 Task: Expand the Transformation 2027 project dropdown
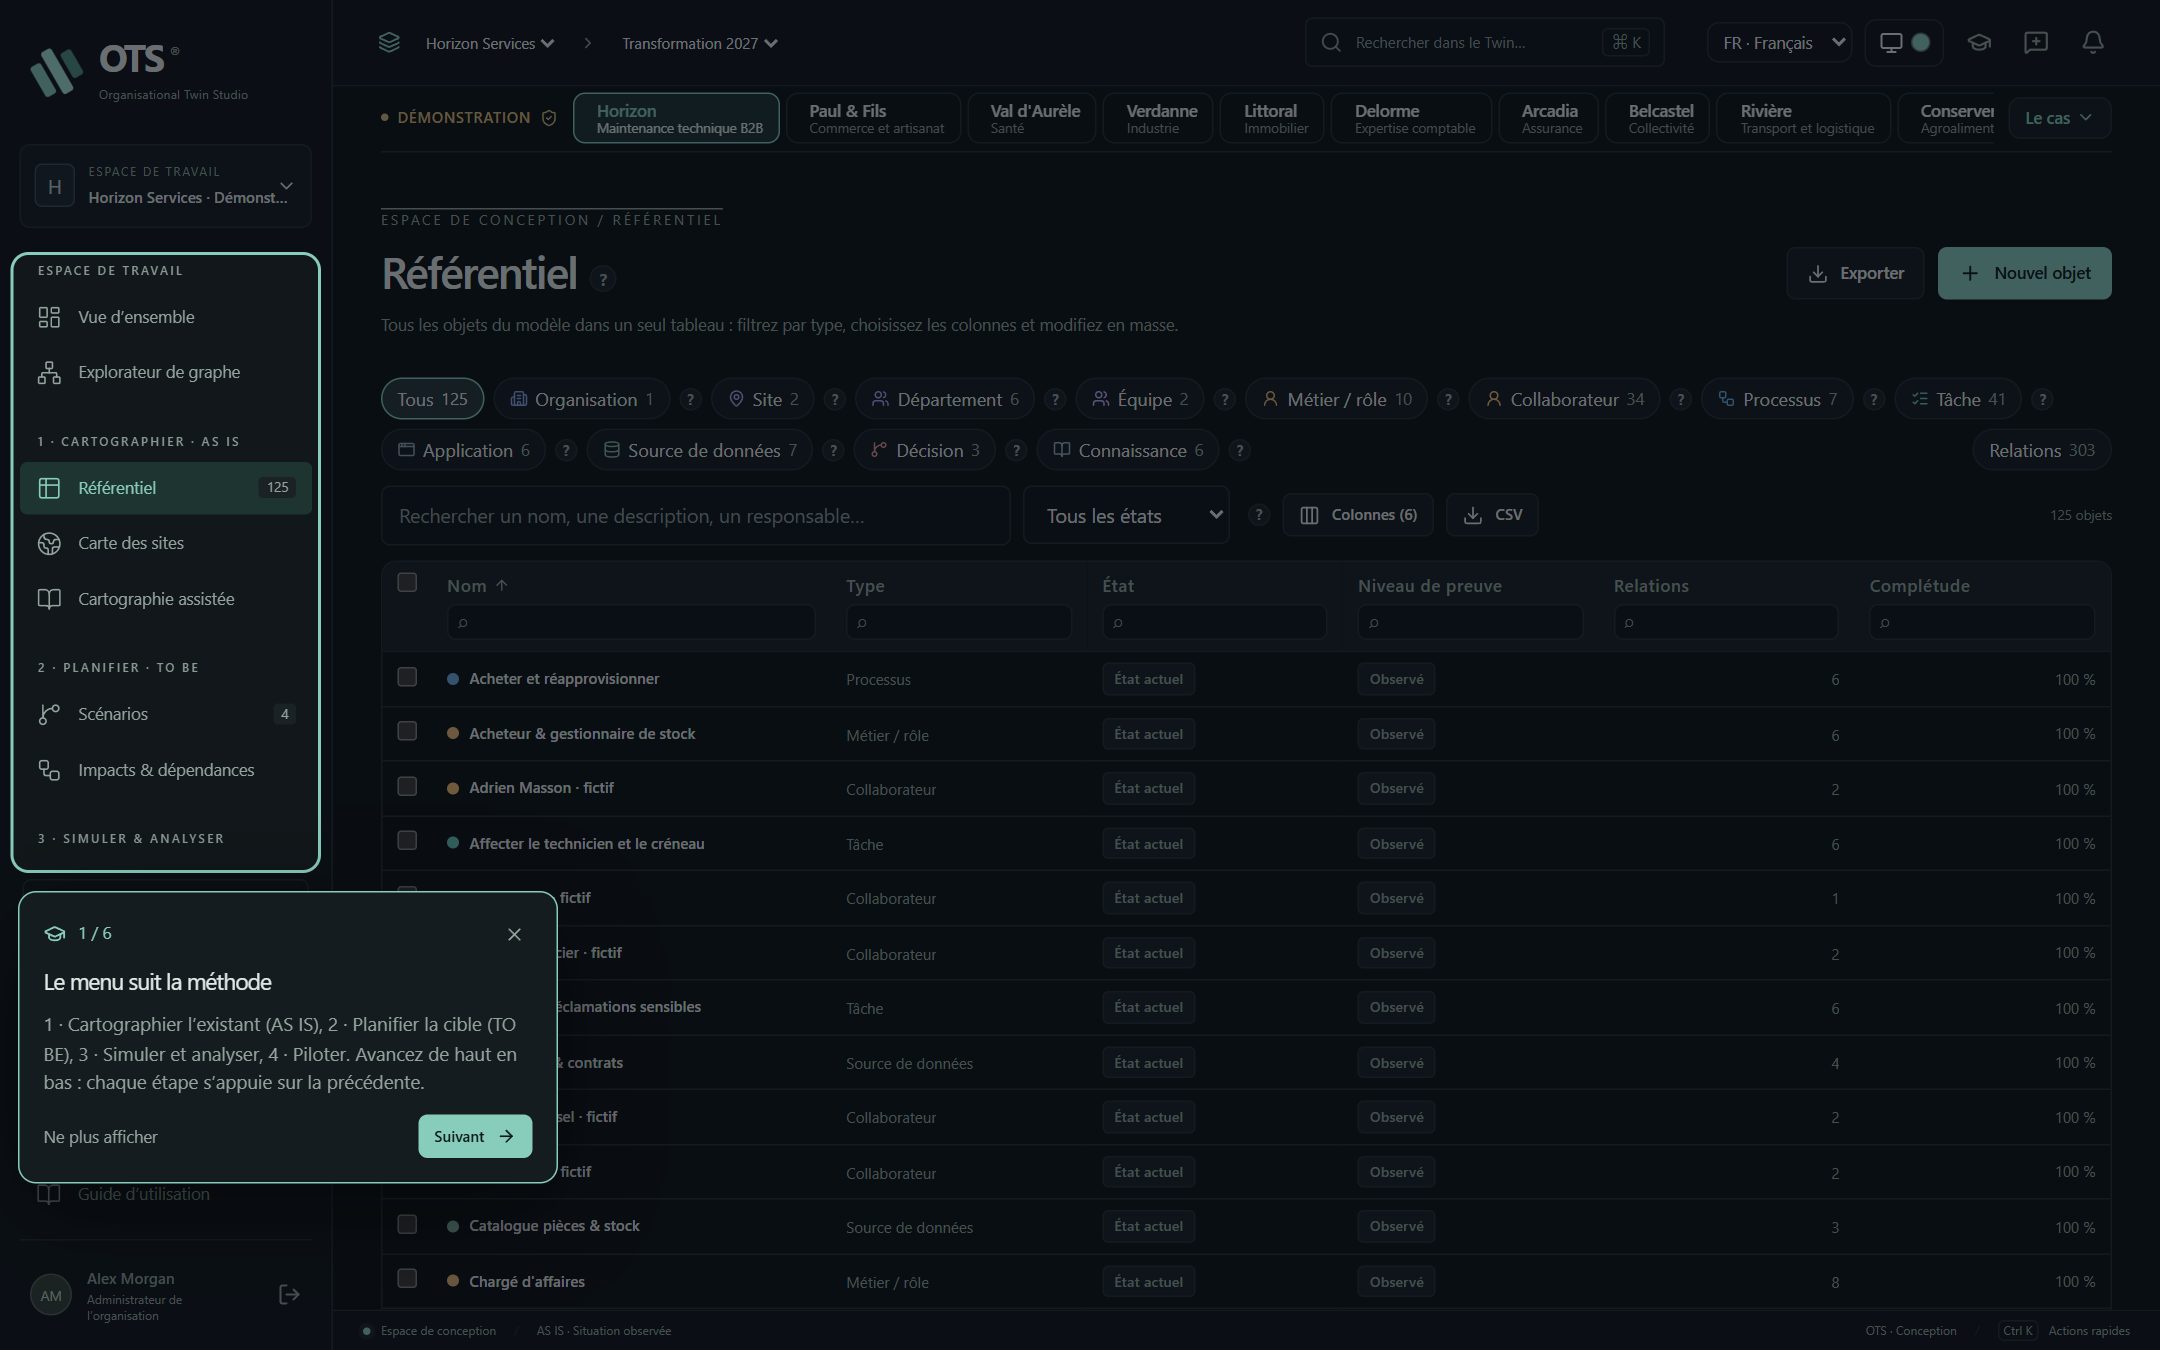[699, 43]
